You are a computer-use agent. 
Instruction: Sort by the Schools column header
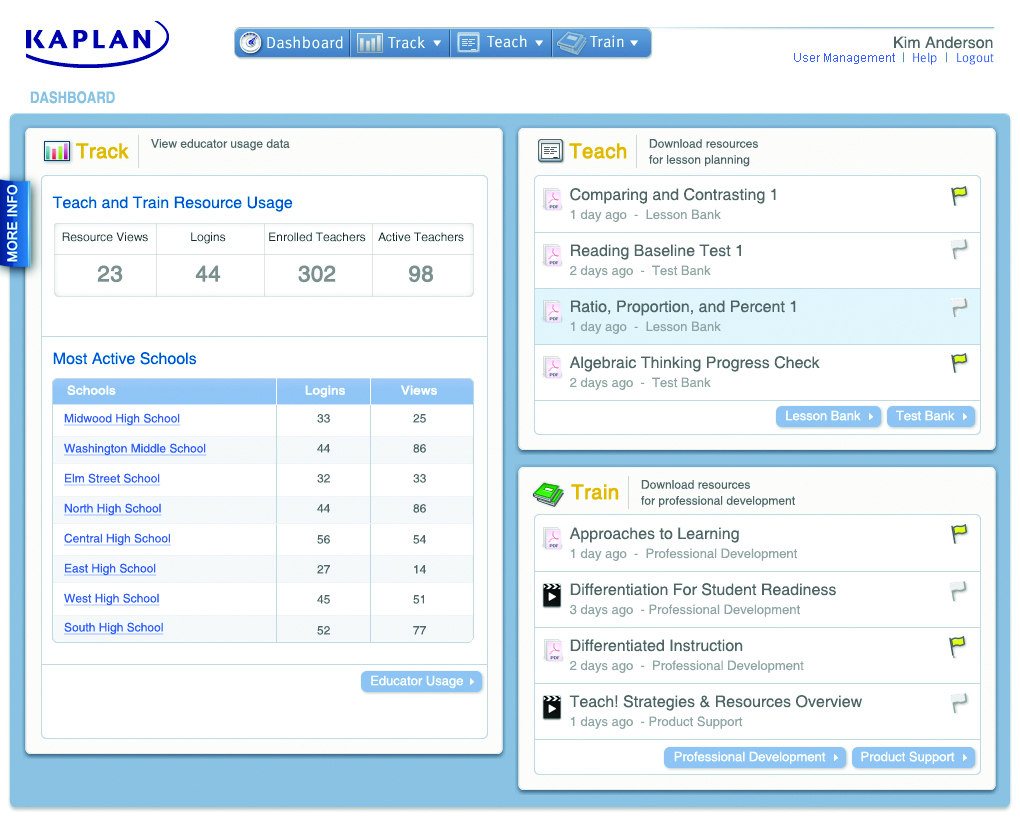[165, 391]
